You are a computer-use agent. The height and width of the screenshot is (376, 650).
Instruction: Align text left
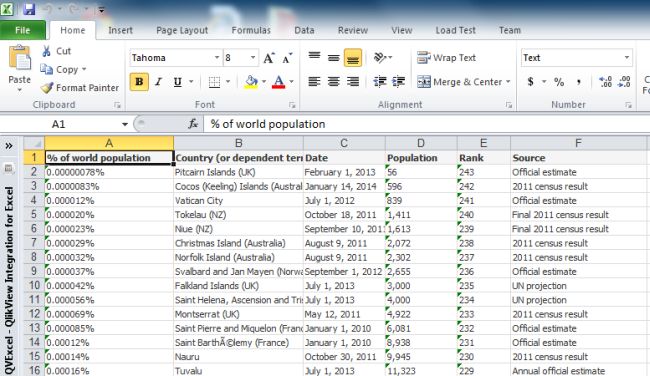click(314, 82)
